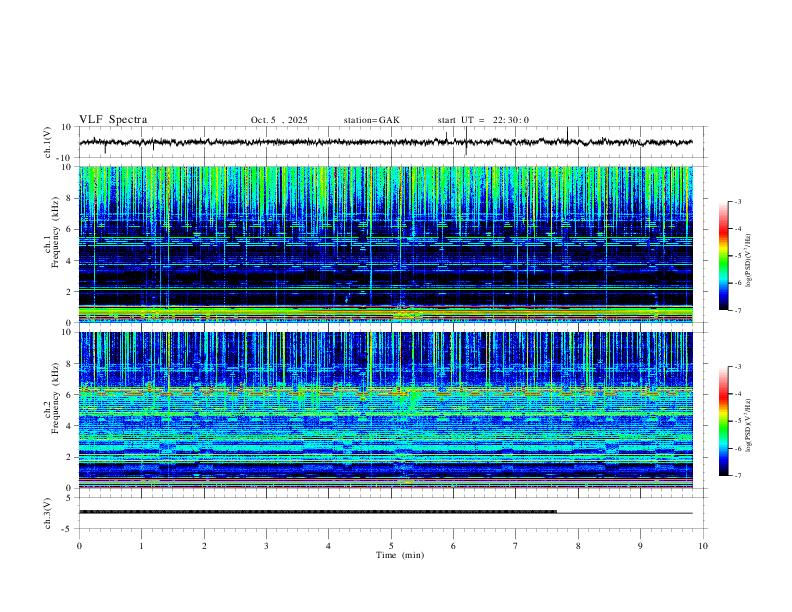Click the ch.1 voltage waveform trace
This screenshot has width=792, height=612.
386,142
